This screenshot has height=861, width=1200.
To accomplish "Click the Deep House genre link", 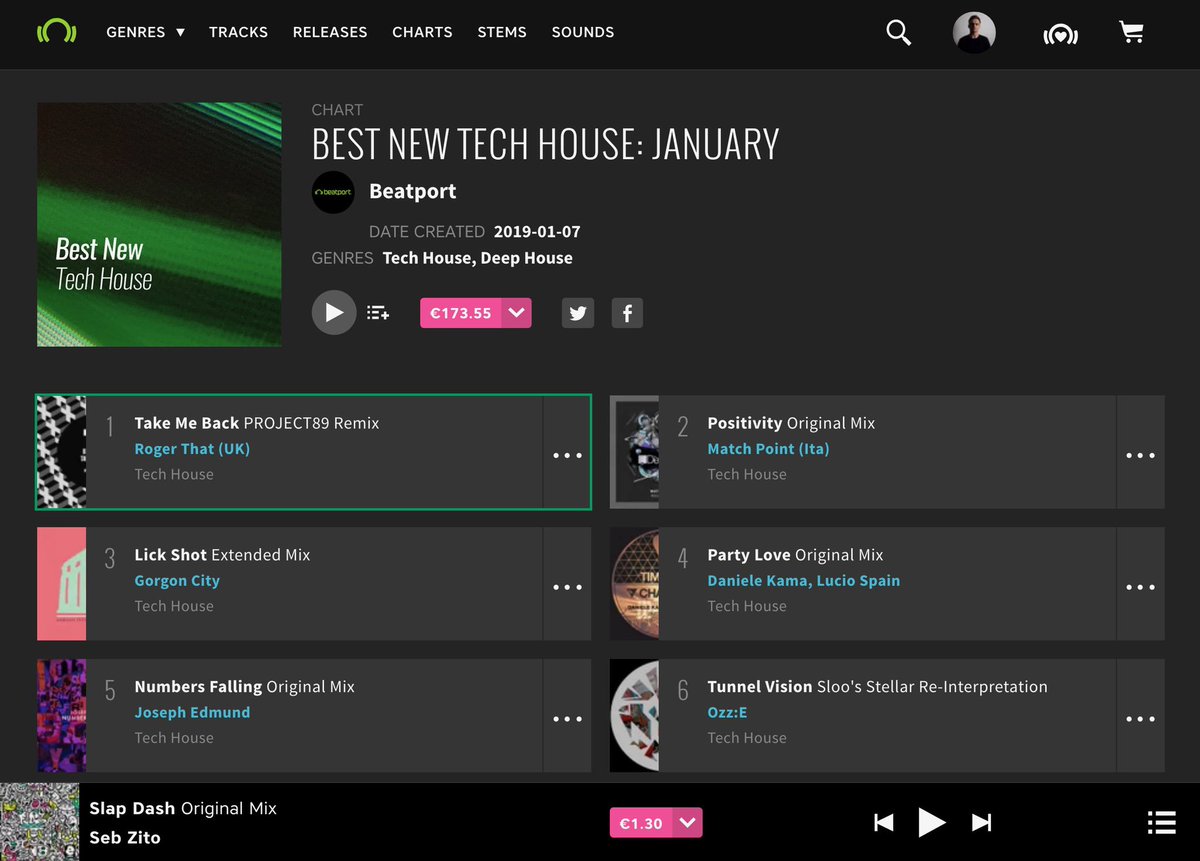I will click(526, 258).
